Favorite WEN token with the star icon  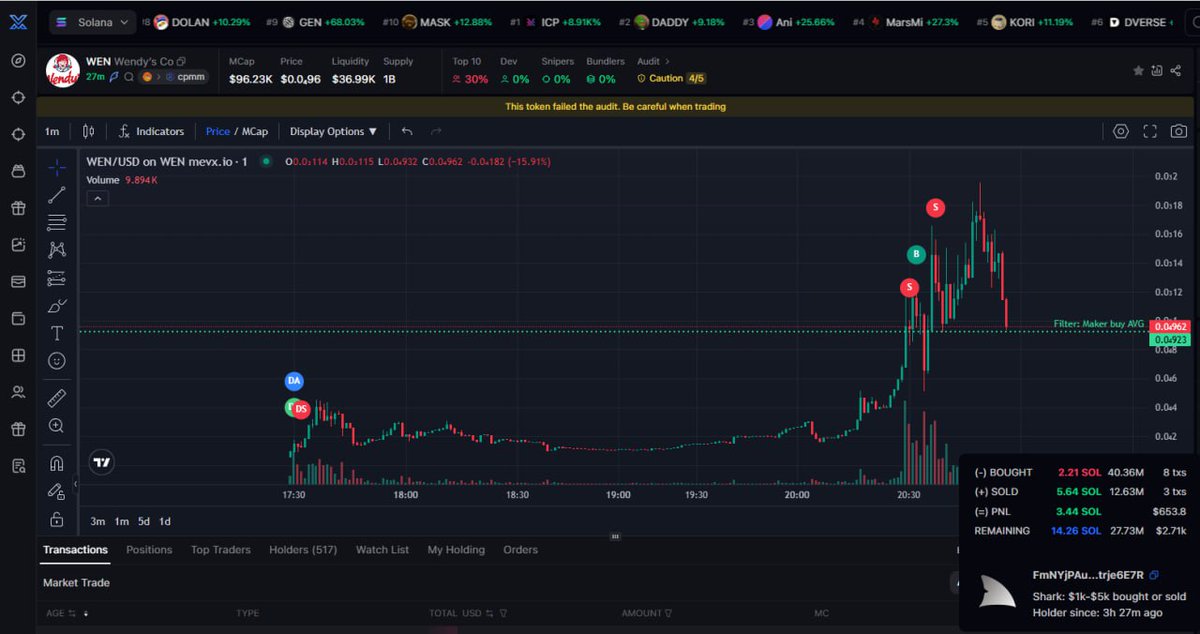coord(1138,71)
